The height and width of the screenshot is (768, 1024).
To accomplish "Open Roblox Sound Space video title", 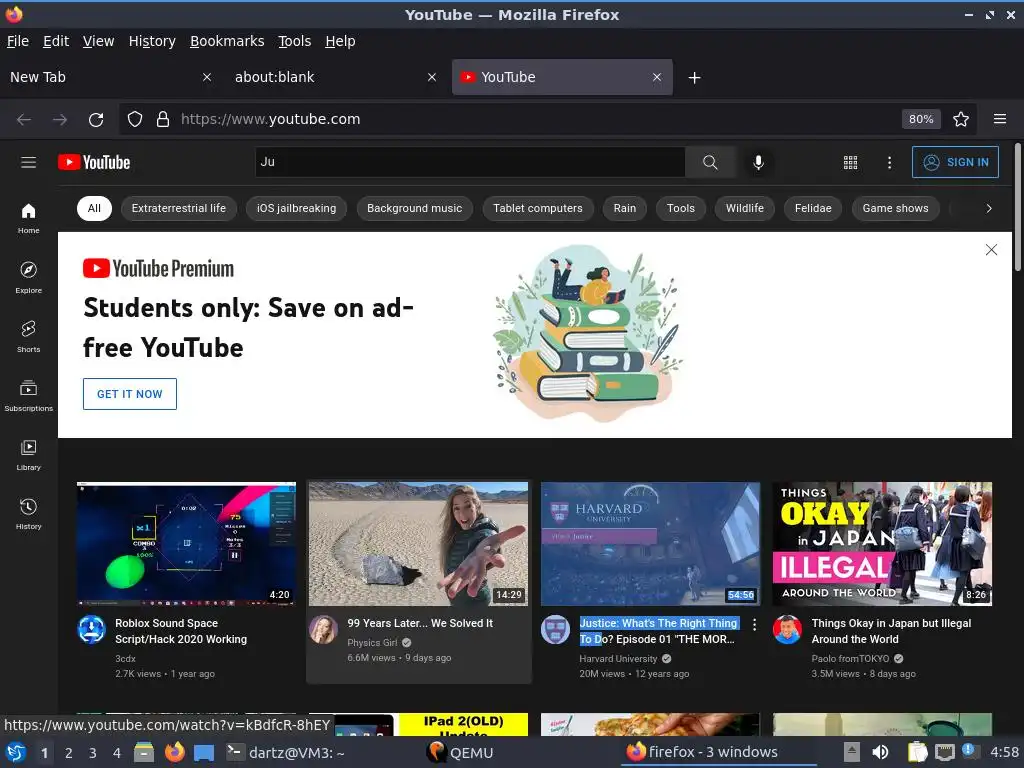I will 181,631.
